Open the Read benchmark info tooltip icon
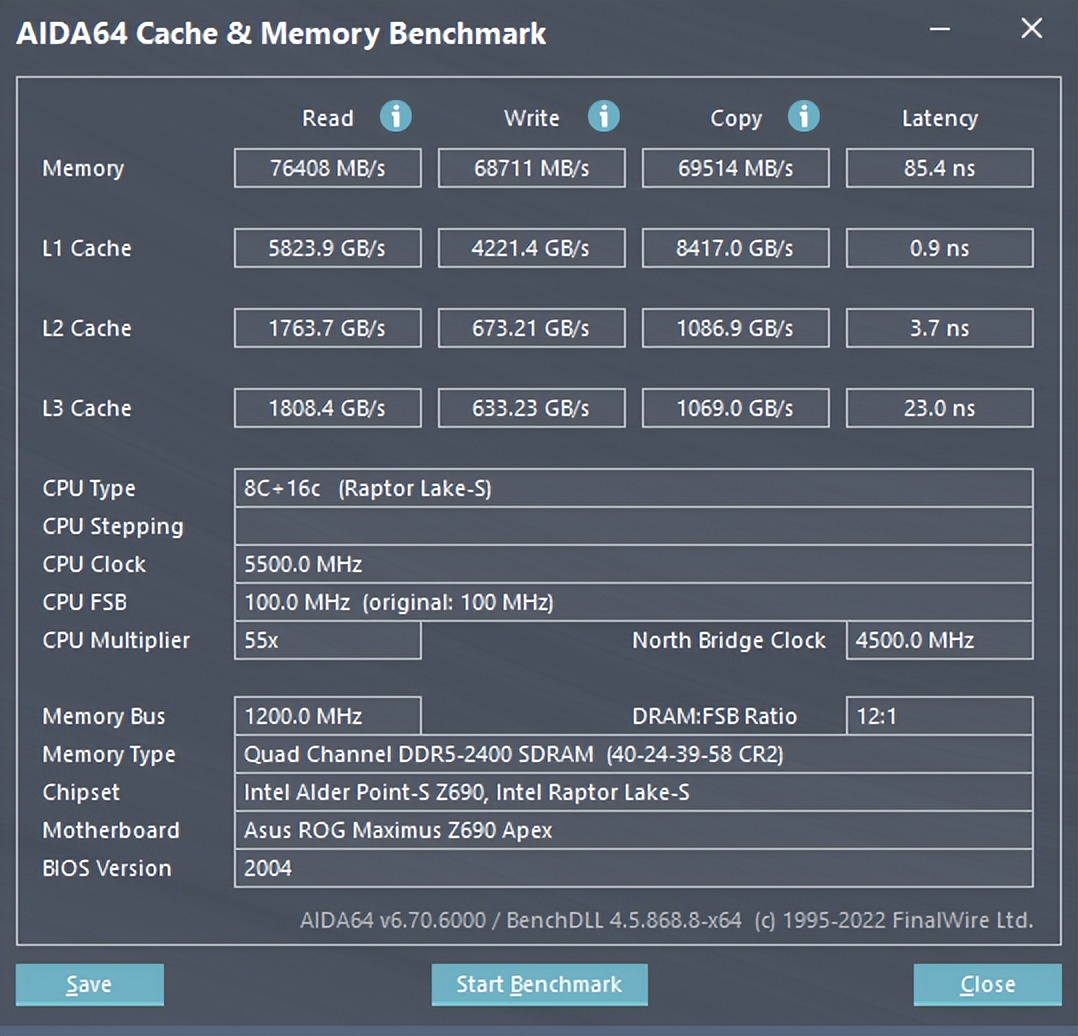This screenshot has height=1036, width=1078. 396,117
